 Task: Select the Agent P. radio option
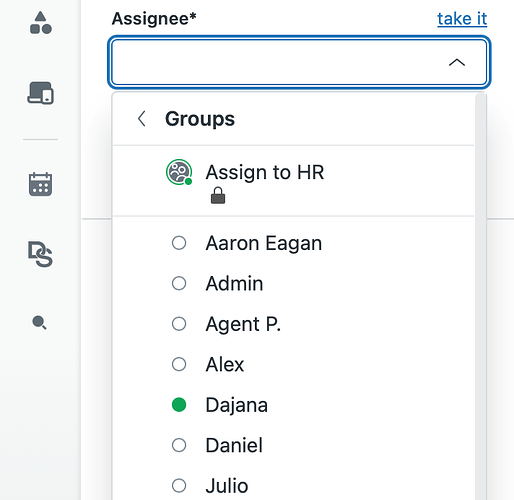tap(179, 324)
